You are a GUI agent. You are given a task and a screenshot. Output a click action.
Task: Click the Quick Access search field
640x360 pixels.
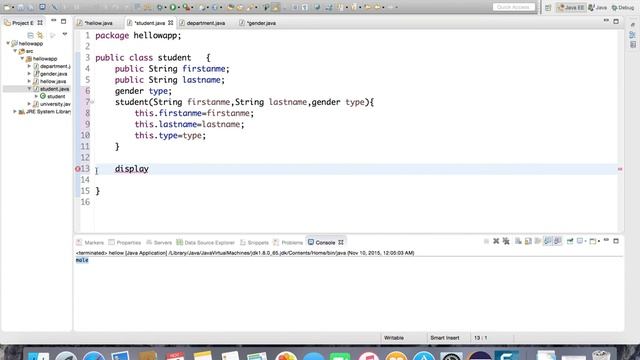tap(513, 7)
